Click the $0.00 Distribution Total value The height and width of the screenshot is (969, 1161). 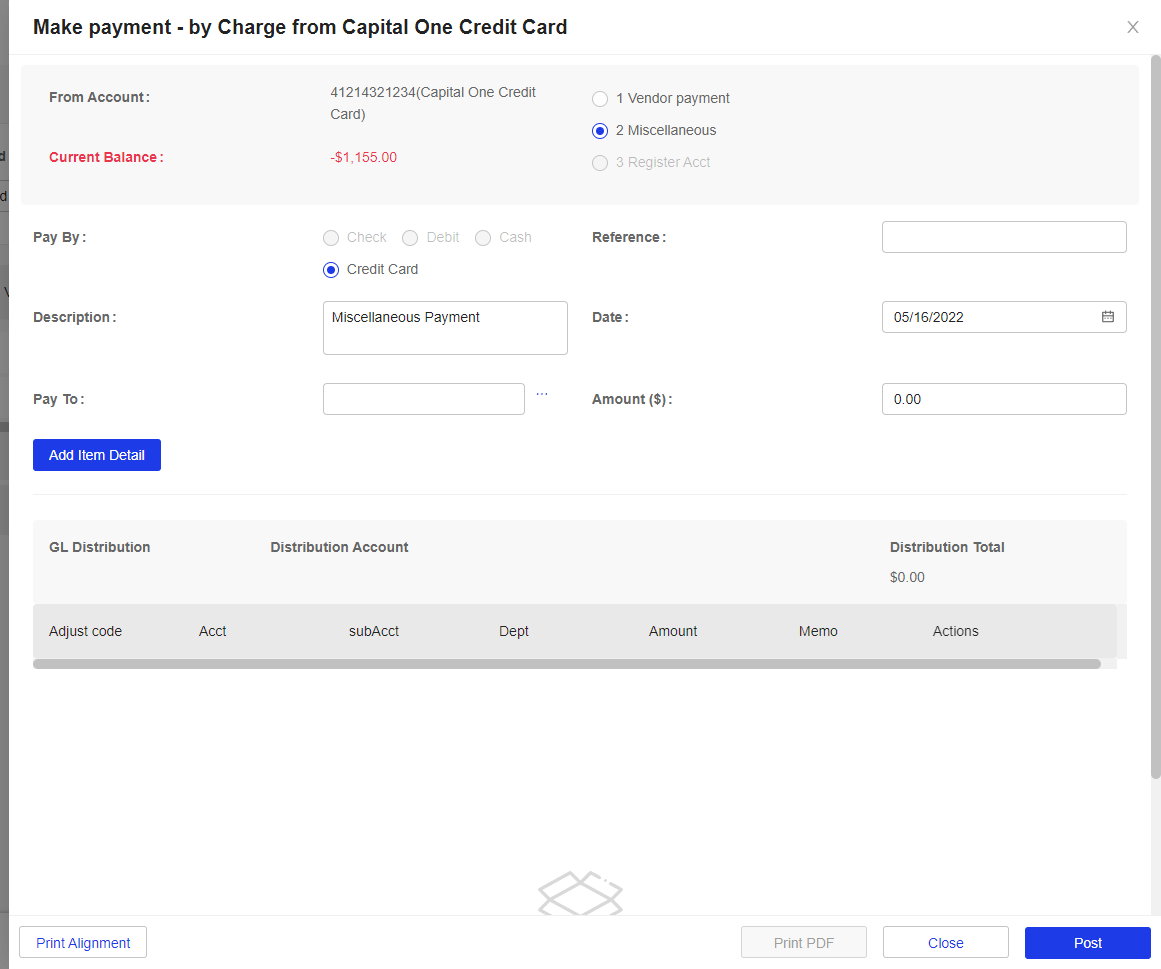click(907, 577)
